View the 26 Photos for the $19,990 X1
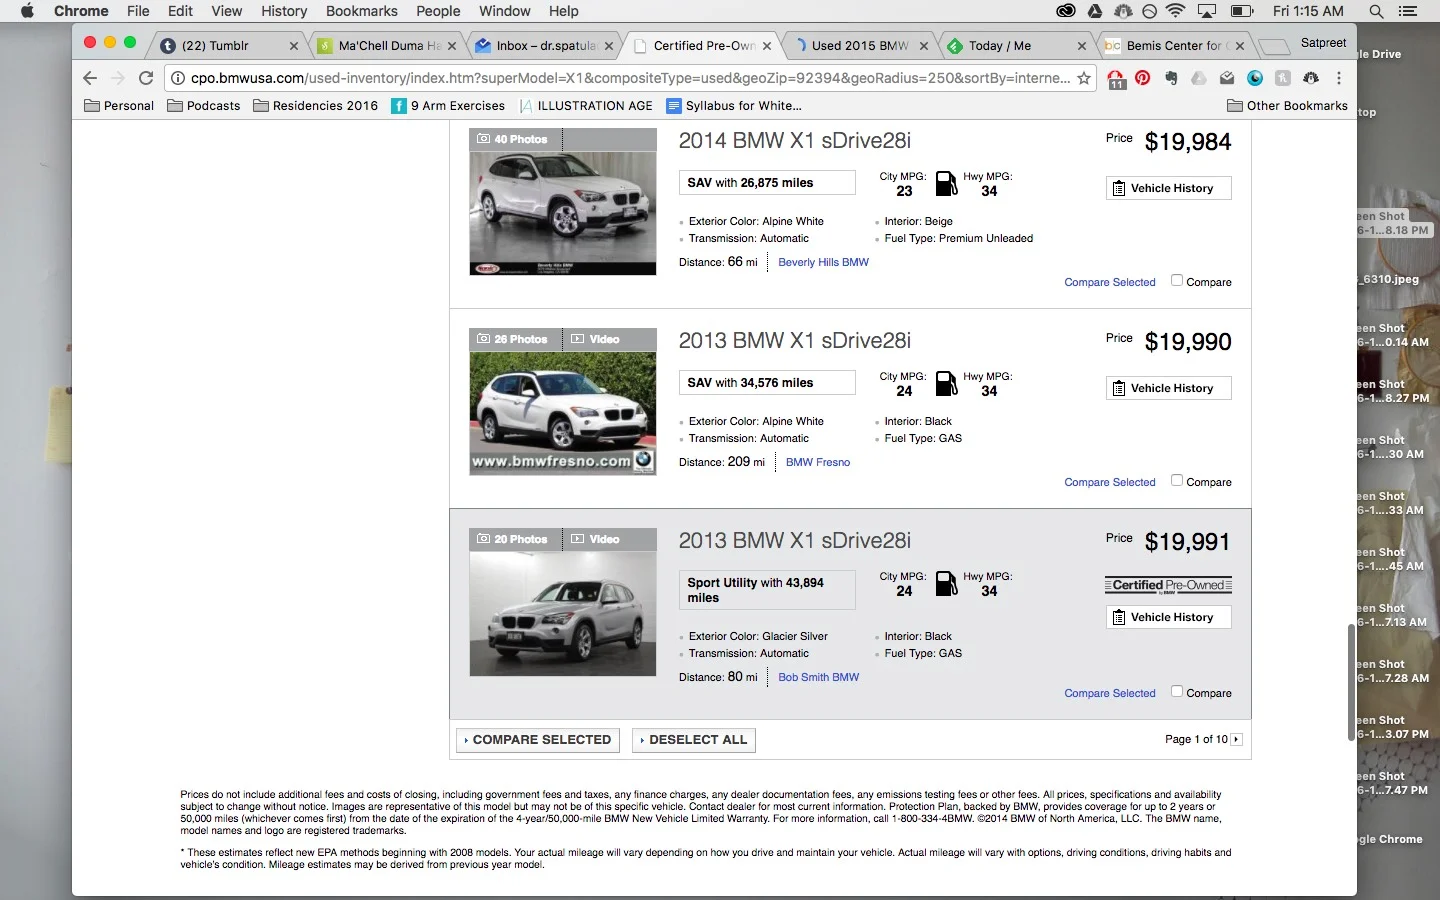This screenshot has width=1440, height=900. click(513, 339)
